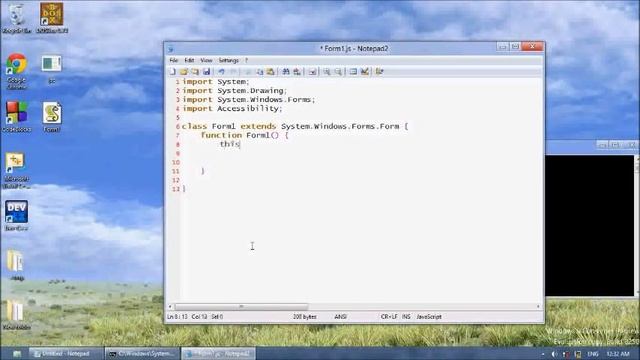Viewport: 640px width, 360px height.
Task: Click the Zoom In magnifier icon
Action: pos(327,72)
